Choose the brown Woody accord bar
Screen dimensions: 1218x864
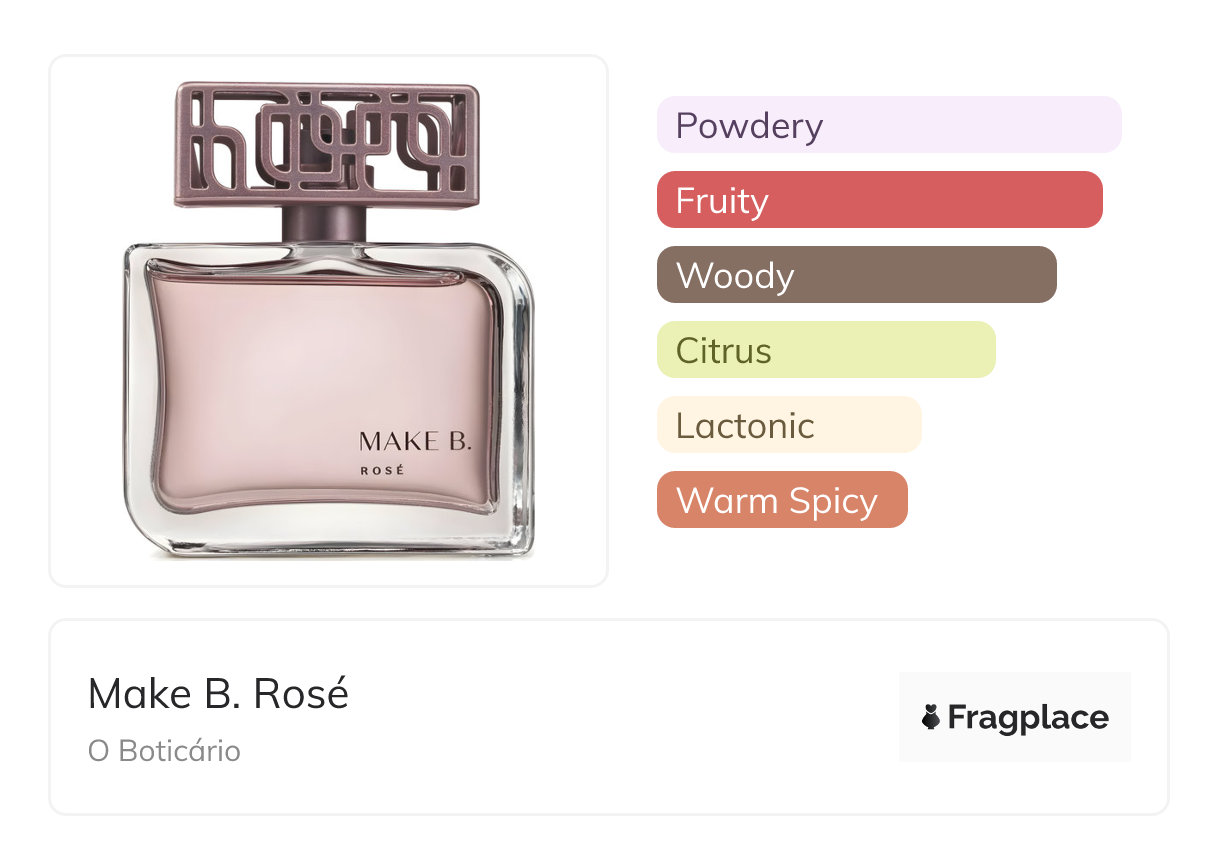click(856, 275)
